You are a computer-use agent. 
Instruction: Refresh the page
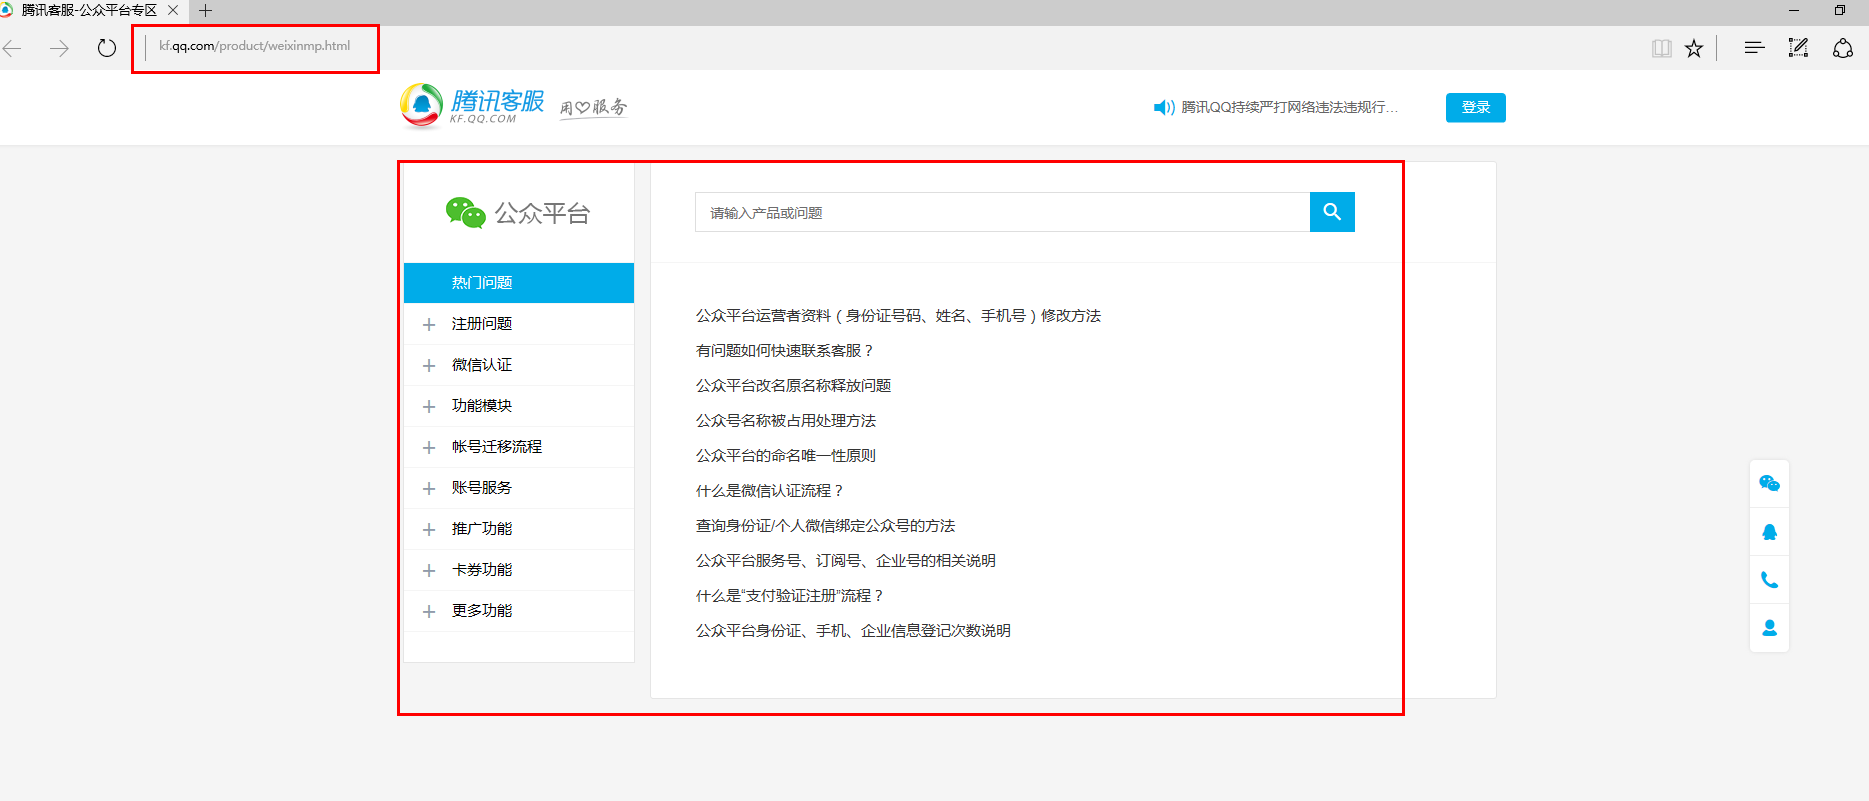click(107, 48)
